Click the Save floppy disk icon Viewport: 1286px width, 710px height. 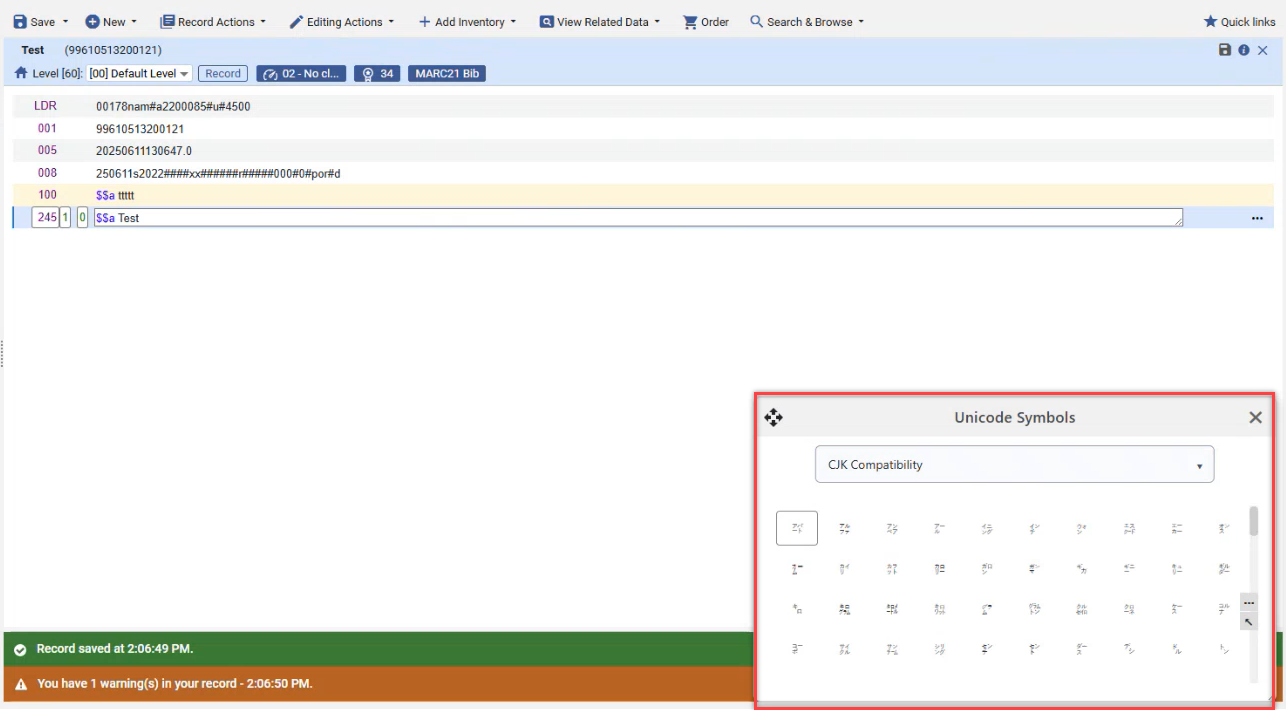[20, 22]
